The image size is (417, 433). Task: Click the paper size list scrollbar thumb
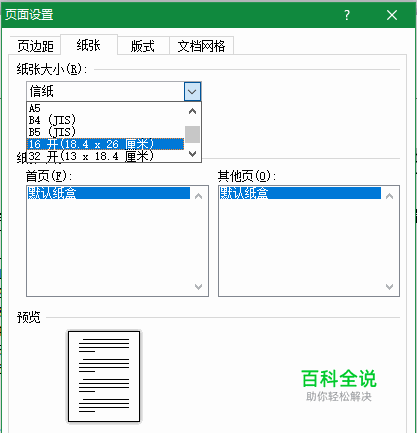(192, 134)
